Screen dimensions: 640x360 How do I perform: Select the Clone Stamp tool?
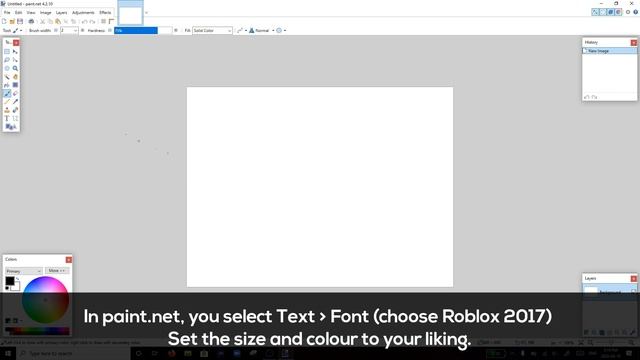pyautogui.click(x=7, y=110)
